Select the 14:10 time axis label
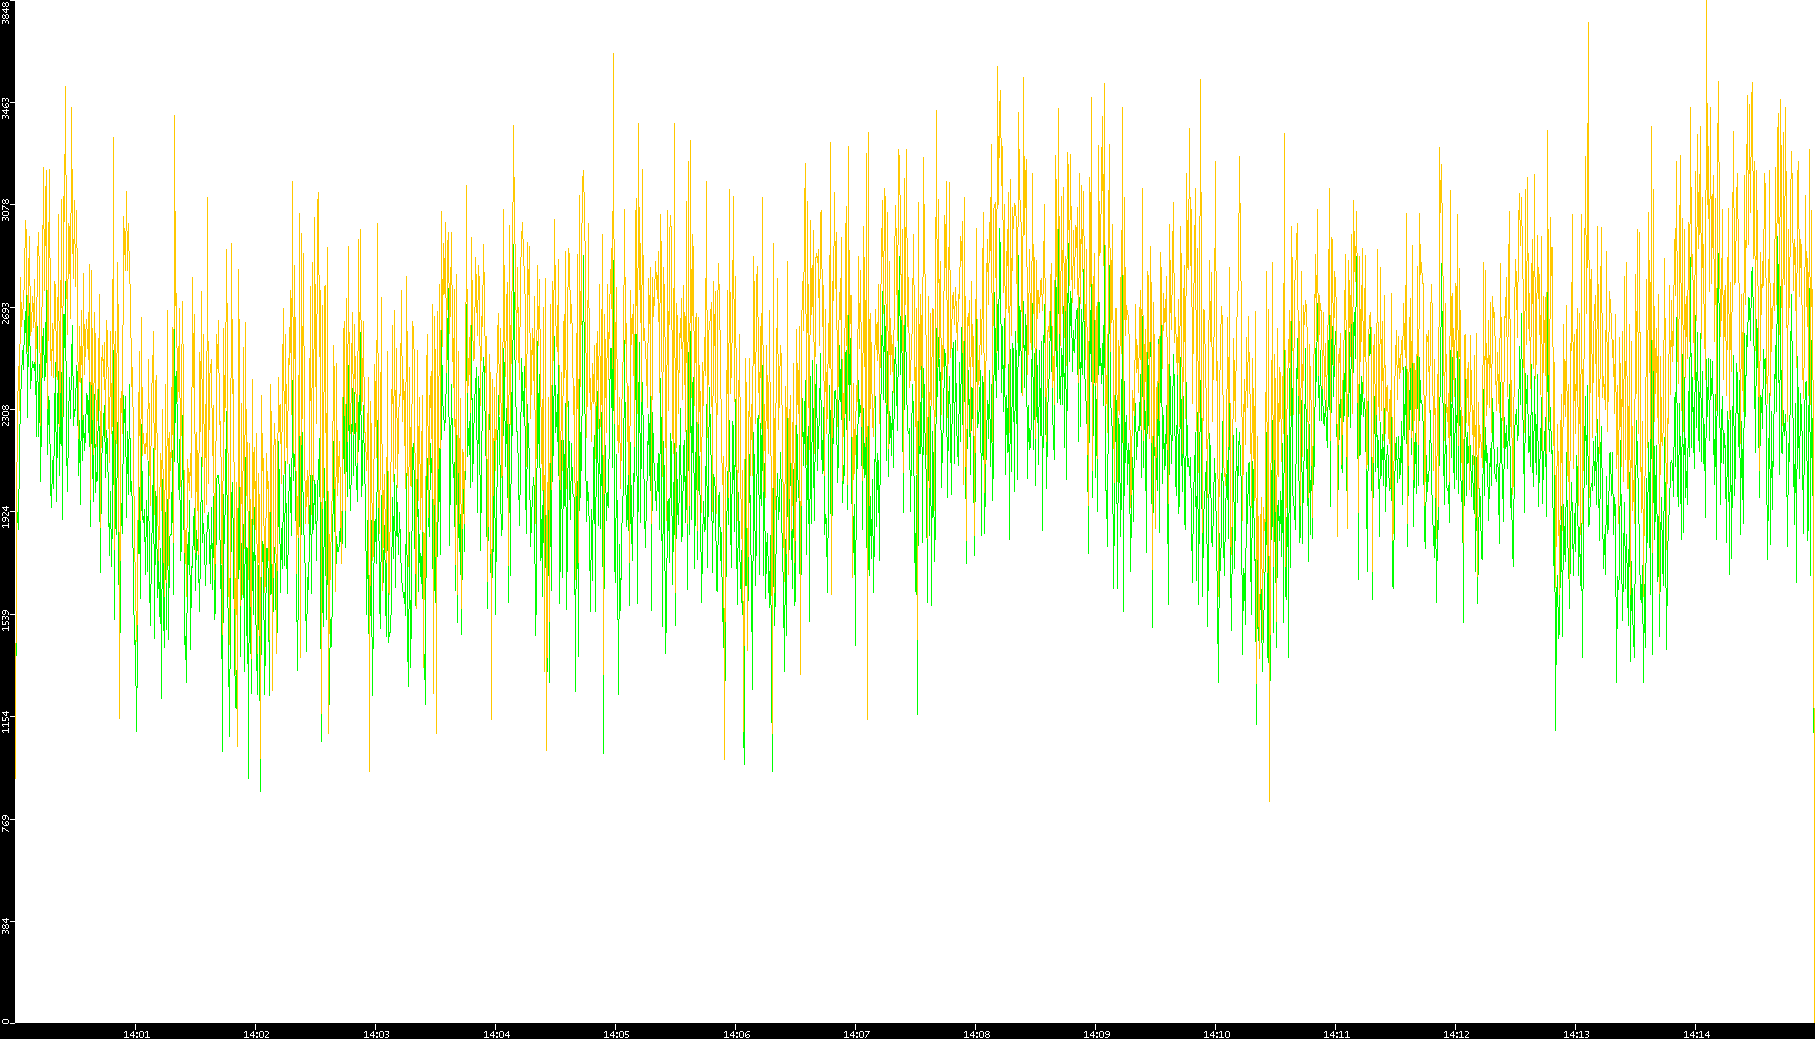 tap(1216, 1034)
